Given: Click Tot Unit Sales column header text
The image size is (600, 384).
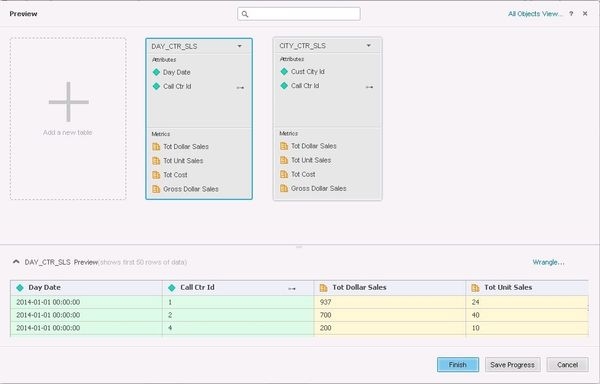Looking at the screenshot, I should tap(508, 287).
